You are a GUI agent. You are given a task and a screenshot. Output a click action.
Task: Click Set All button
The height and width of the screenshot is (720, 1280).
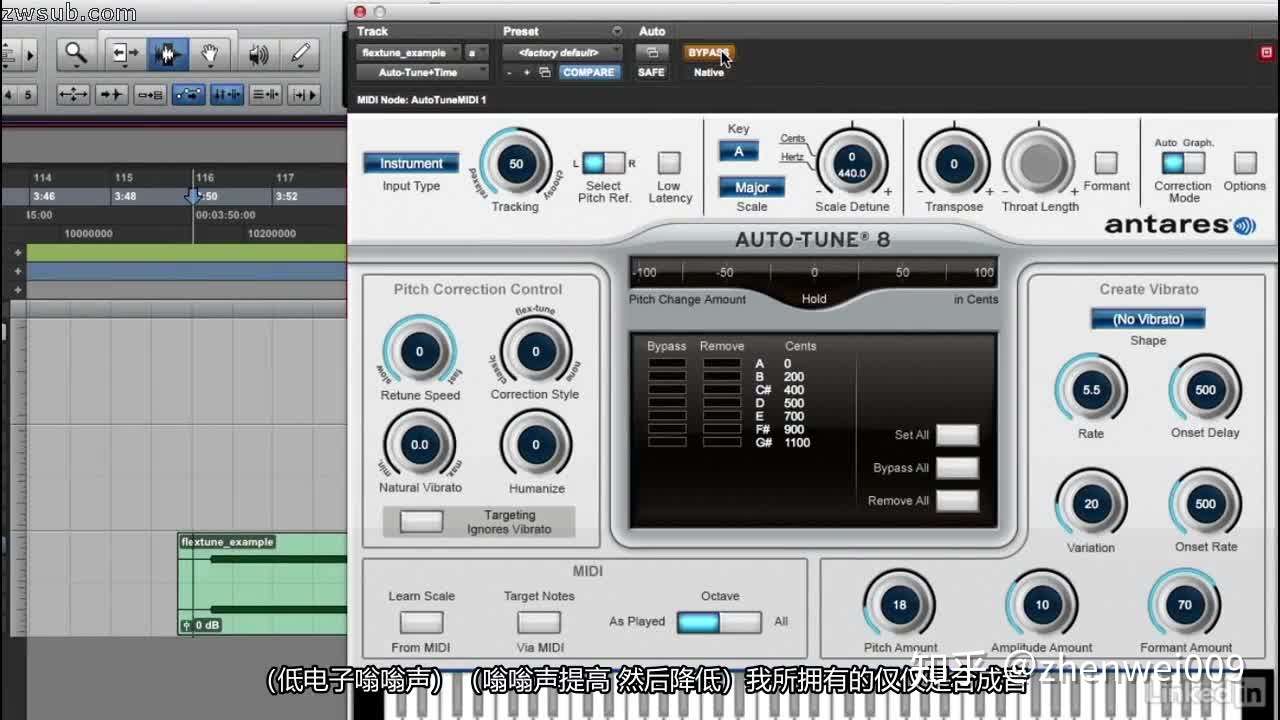(957, 435)
